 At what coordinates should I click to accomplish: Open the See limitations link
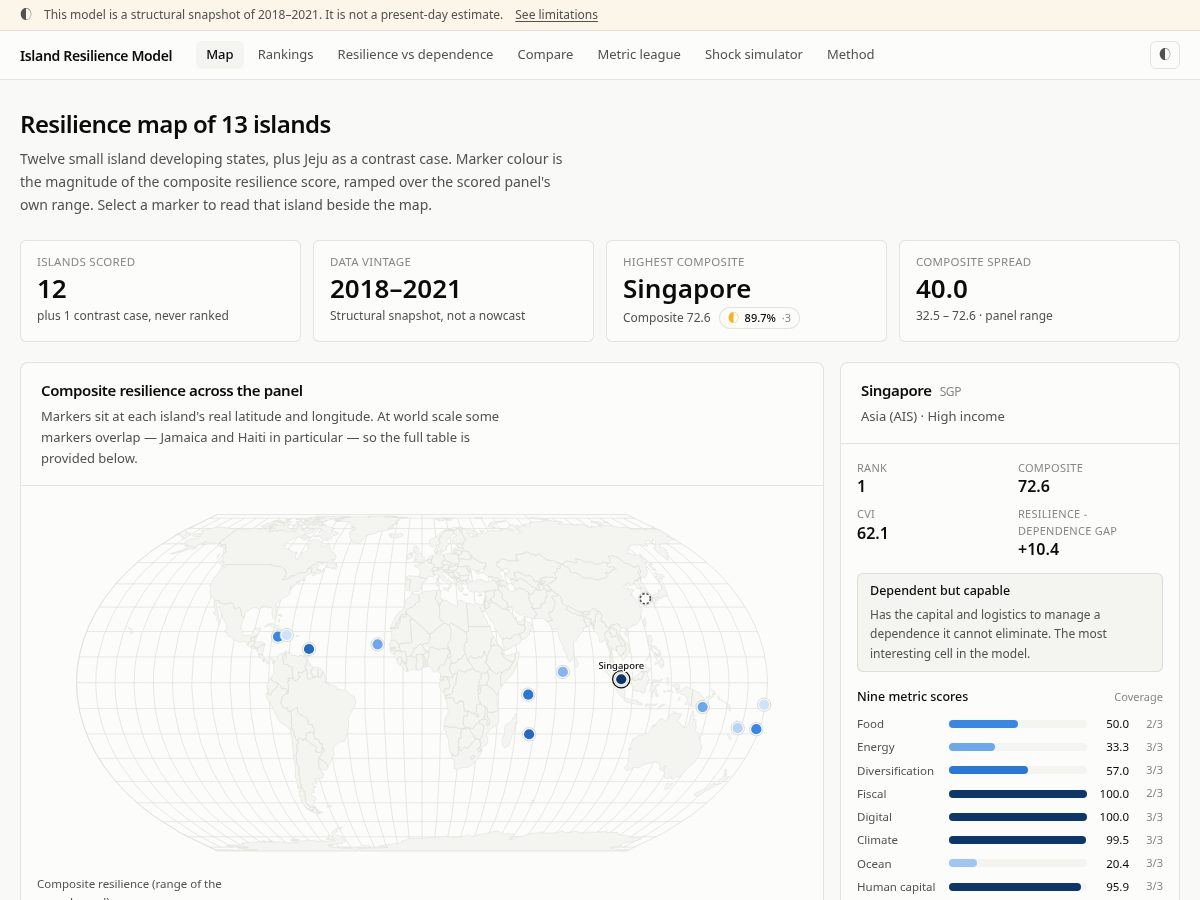[x=556, y=15]
